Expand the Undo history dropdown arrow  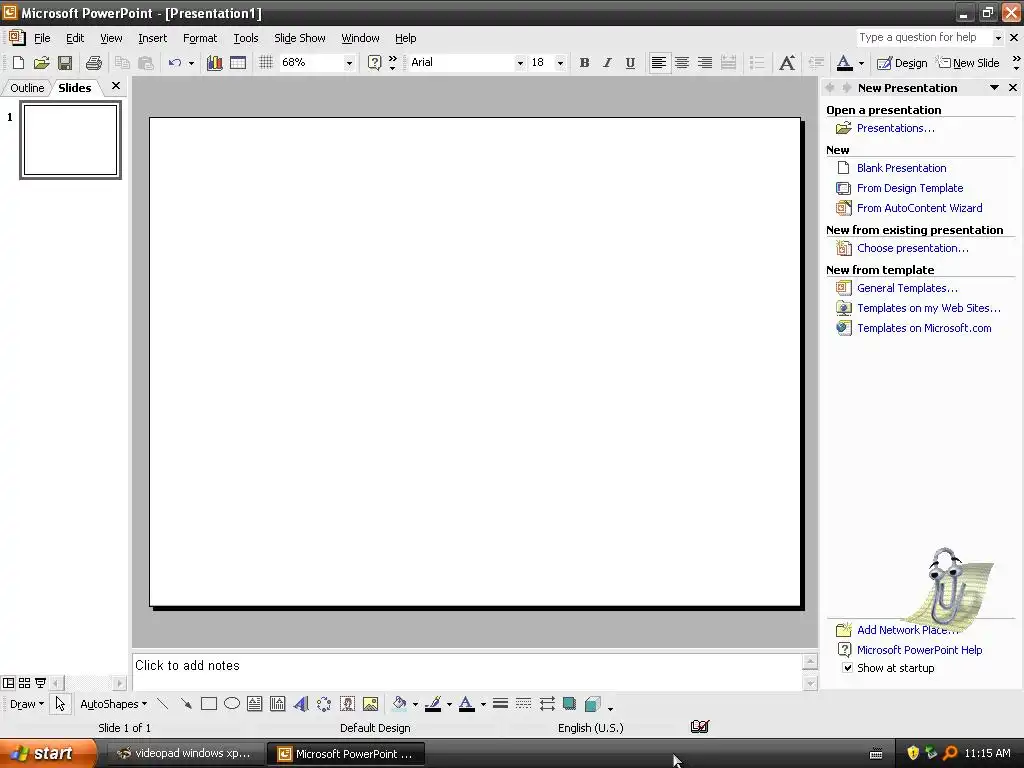click(x=191, y=63)
